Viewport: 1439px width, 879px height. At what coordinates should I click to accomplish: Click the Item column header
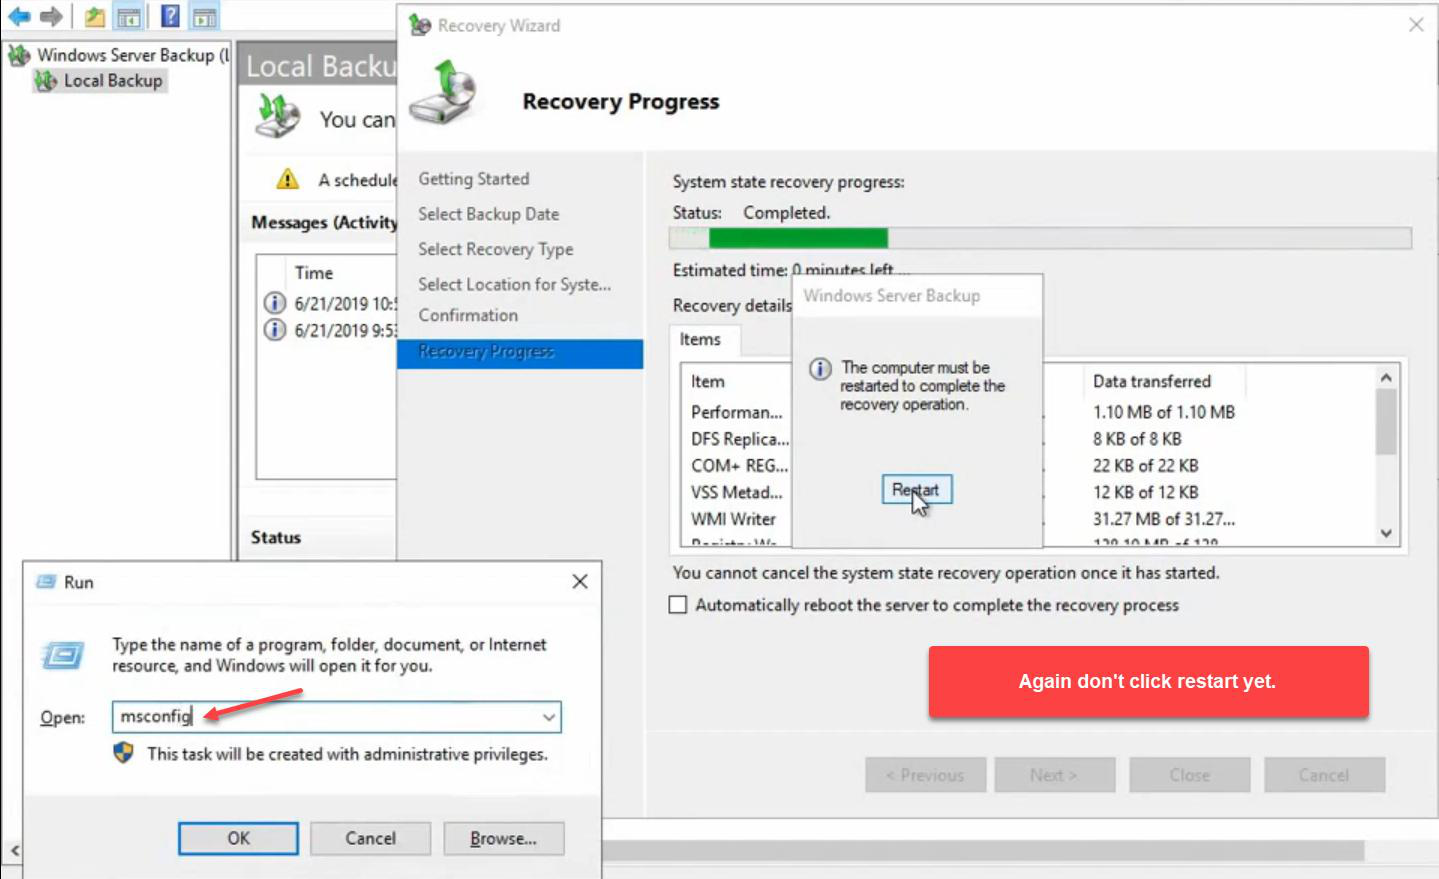tap(708, 381)
